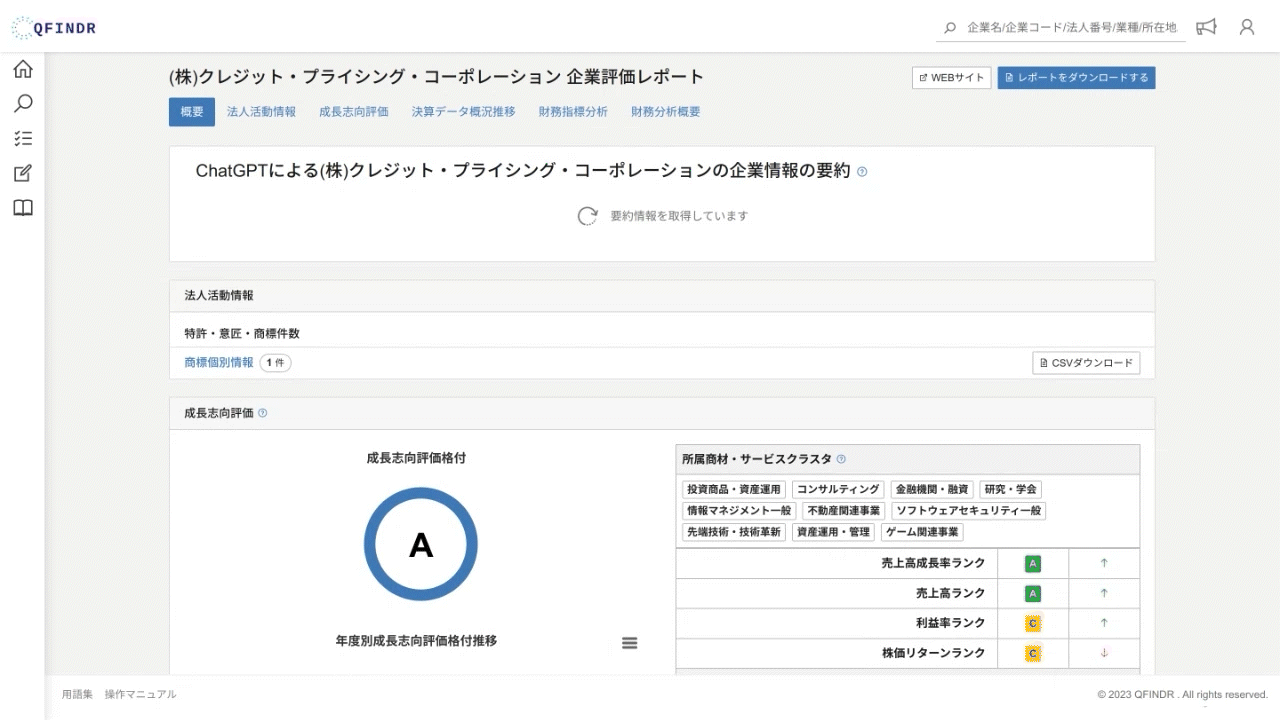The width and height of the screenshot is (1280, 720).
Task: Open the user account icon
Action: click(1247, 27)
